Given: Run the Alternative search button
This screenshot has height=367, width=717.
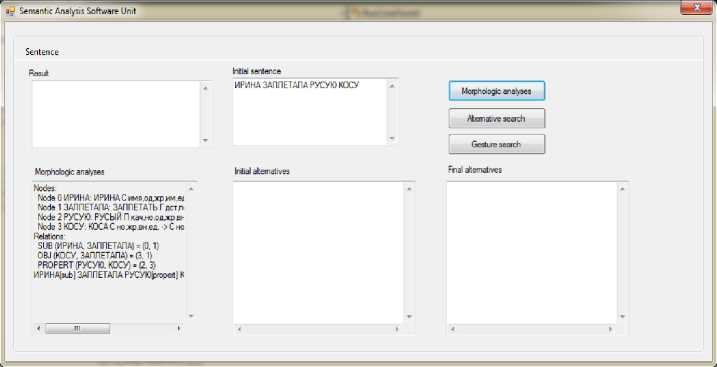Looking at the screenshot, I should click(x=497, y=118).
